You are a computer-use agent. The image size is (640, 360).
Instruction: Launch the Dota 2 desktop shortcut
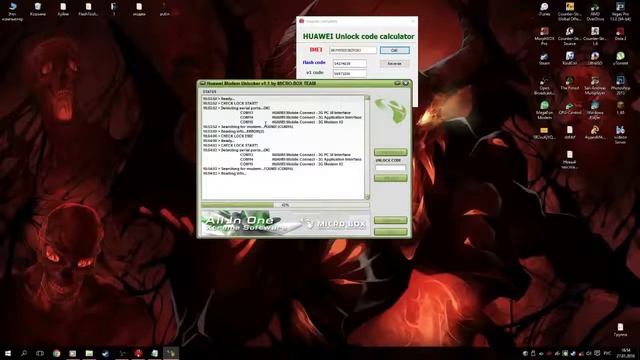[620, 32]
